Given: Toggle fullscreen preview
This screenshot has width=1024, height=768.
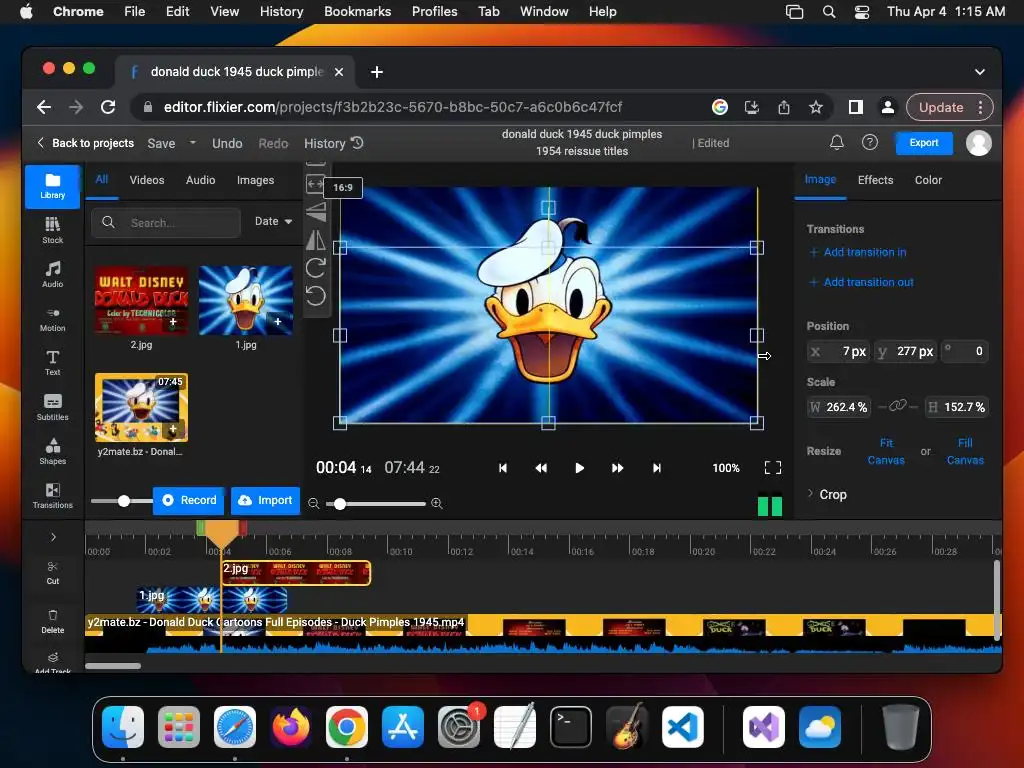Looking at the screenshot, I should 773,468.
